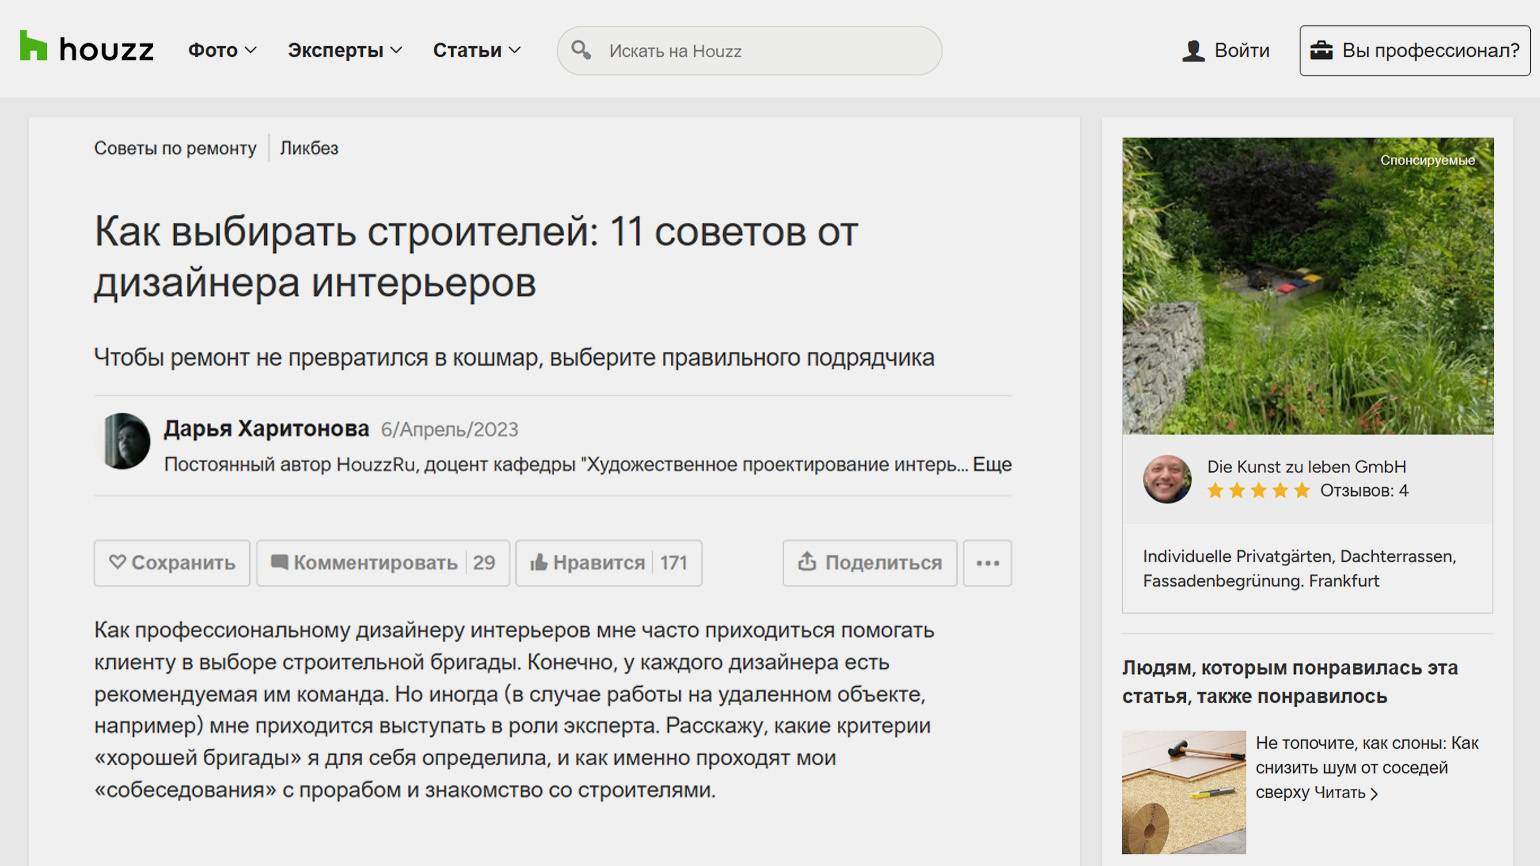Image resolution: width=1540 pixels, height=866 pixels.
Task: Expand author bio with Еще link
Action: point(992,464)
